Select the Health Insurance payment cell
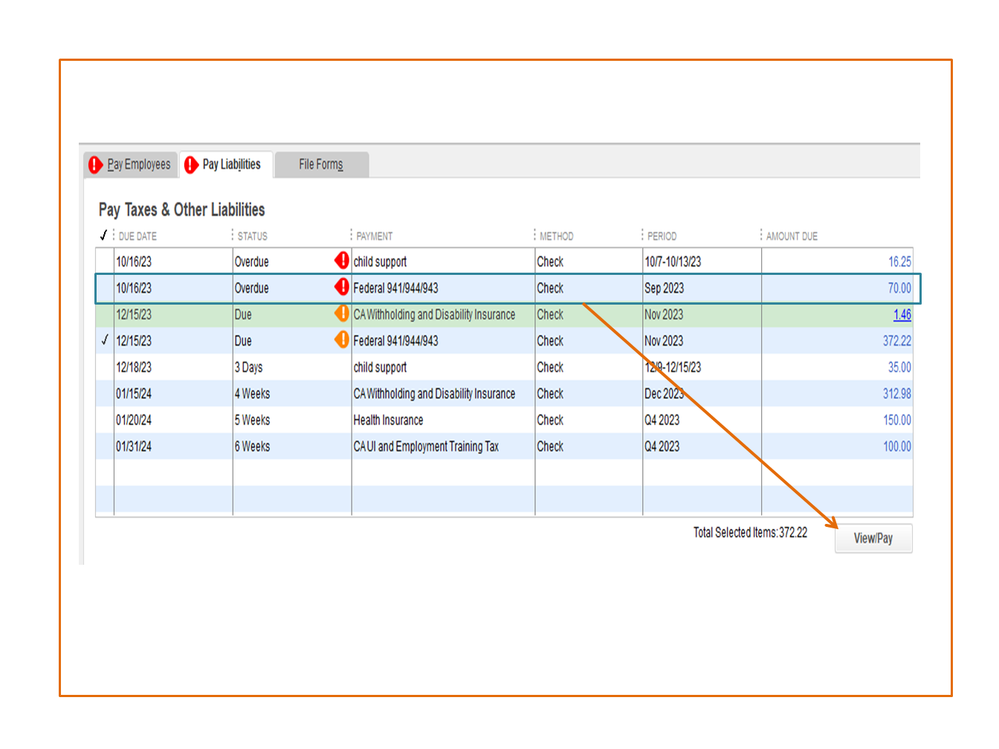This screenshot has width=999, height=749. pyautogui.click(x=443, y=420)
